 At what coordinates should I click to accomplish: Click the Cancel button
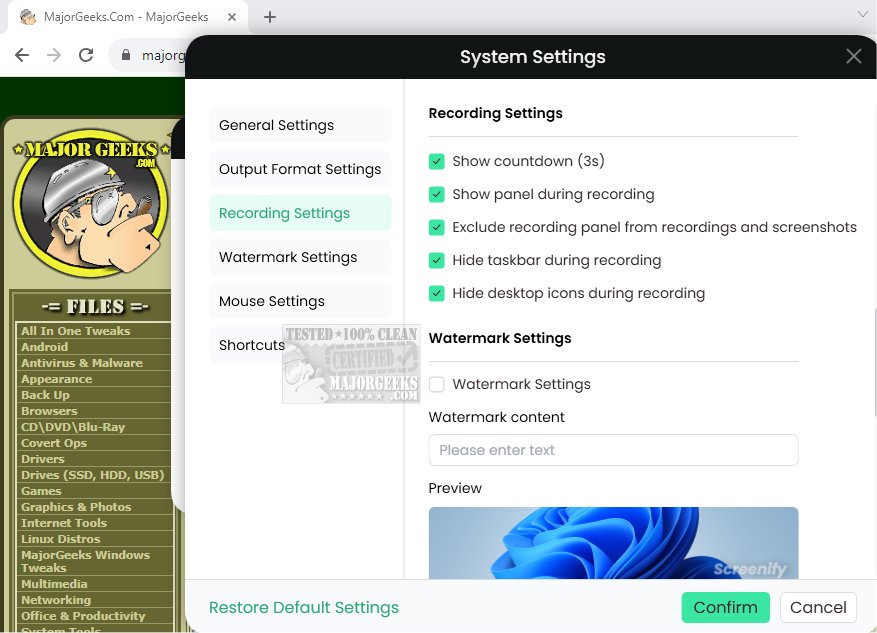tap(818, 607)
